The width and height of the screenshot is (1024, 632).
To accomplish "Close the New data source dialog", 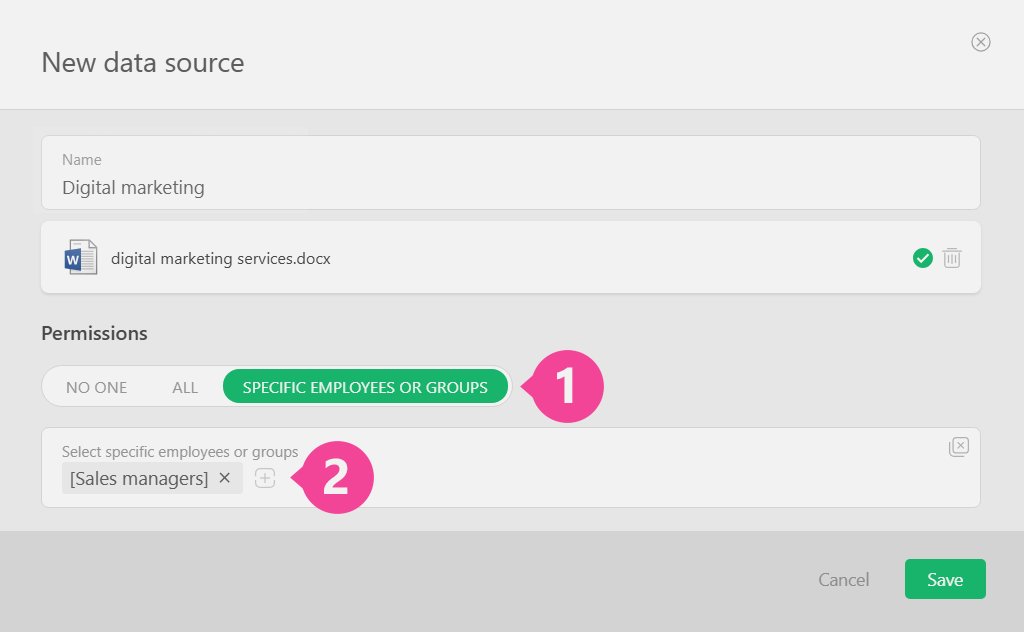I will pyautogui.click(x=980, y=42).
